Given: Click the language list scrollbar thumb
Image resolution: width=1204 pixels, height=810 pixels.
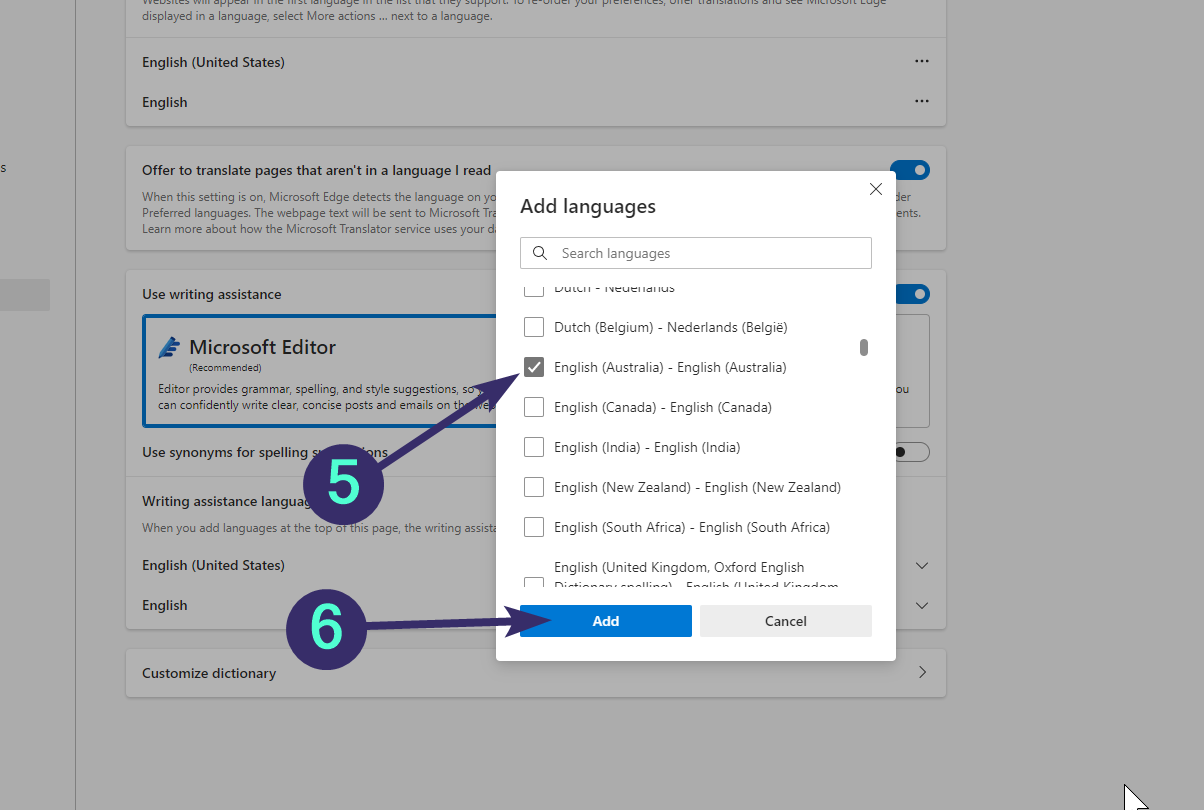Looking at the screenshot, I should pos(863,348).
